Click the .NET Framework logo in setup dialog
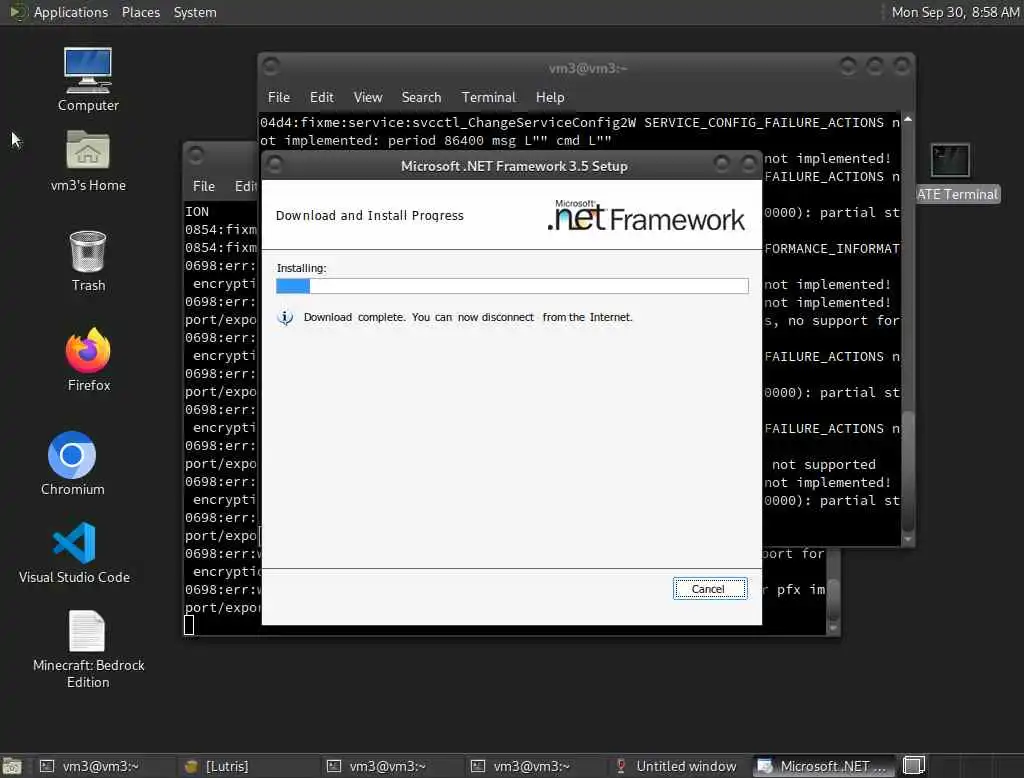This screenshot has height=778, width=1024. pos(646,216)
